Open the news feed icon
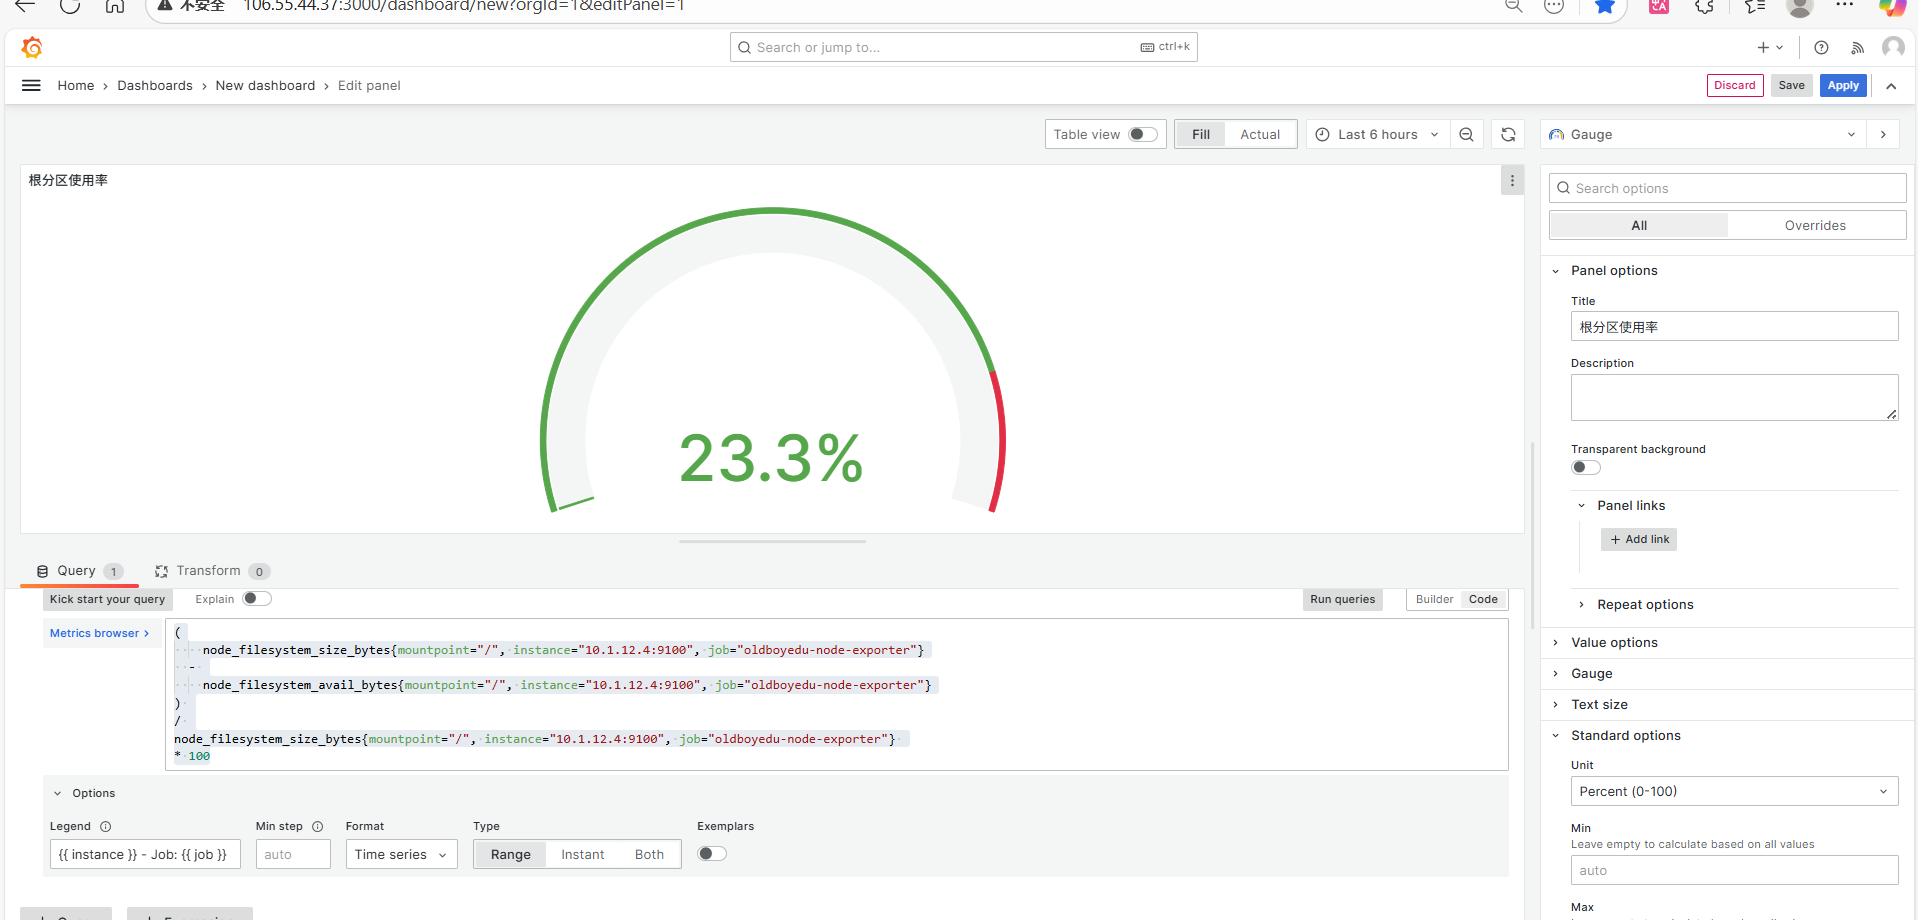This screenshot has height=920, width=1918. pyautogui.click(x=1857, y=48)
